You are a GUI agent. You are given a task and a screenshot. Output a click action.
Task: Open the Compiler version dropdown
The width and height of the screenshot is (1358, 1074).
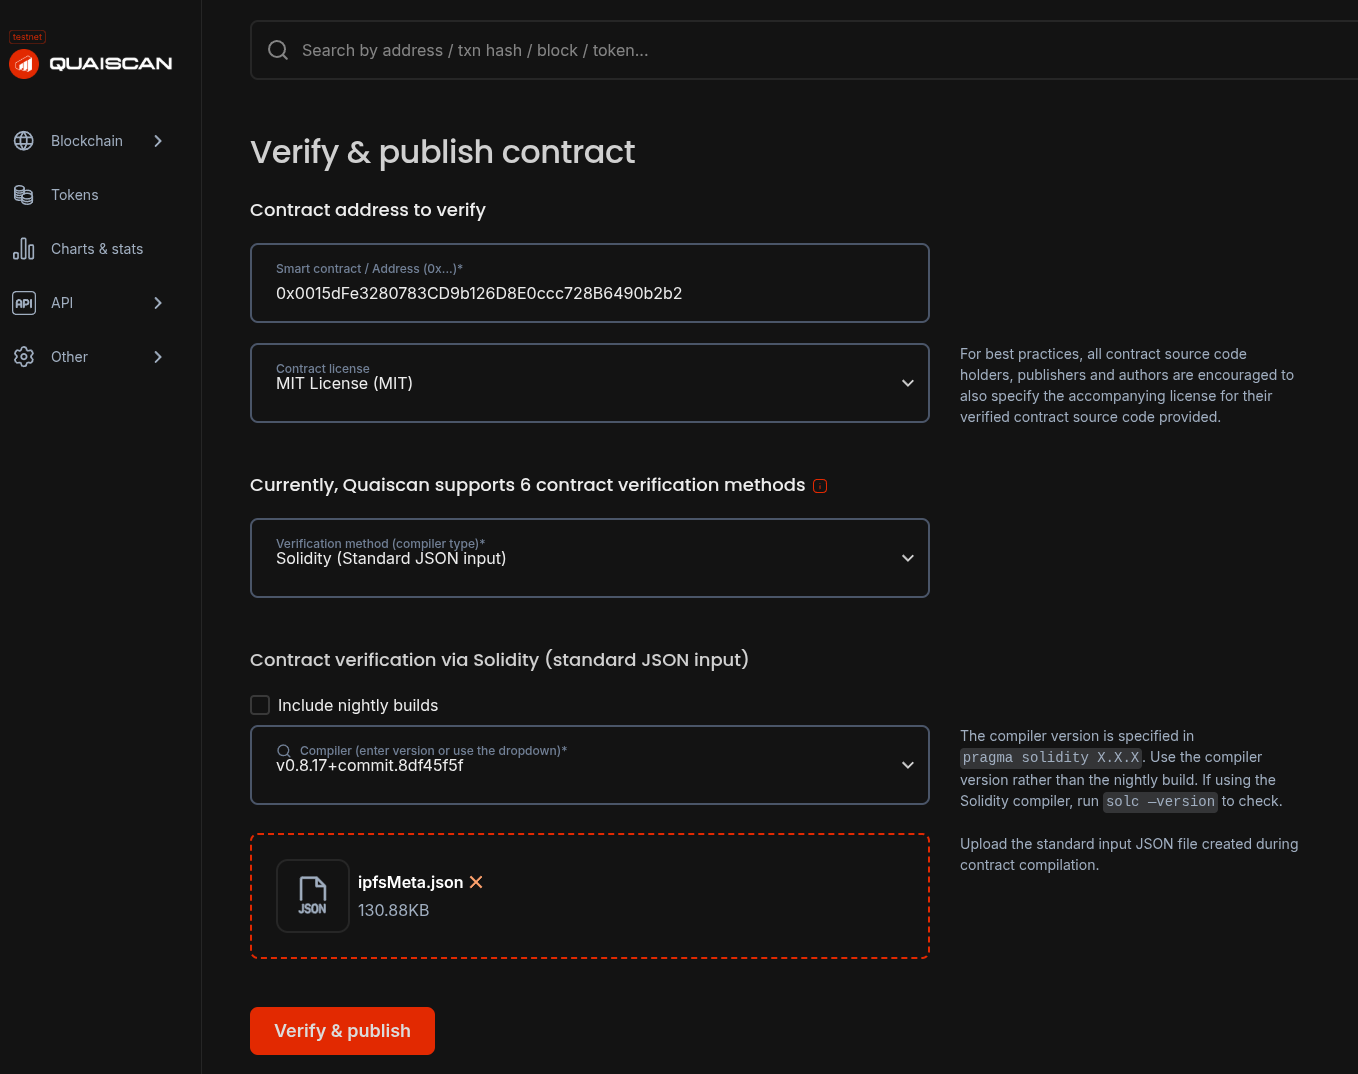(x=590, y=765)
